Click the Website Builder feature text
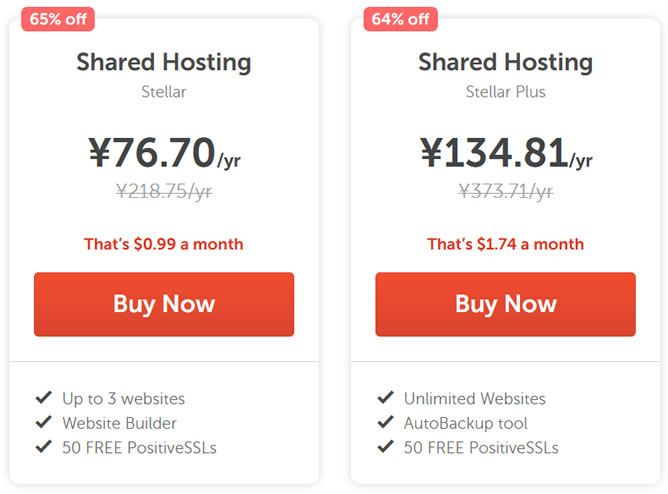This screenshot has height=494, width=668. tap(119, 423)
